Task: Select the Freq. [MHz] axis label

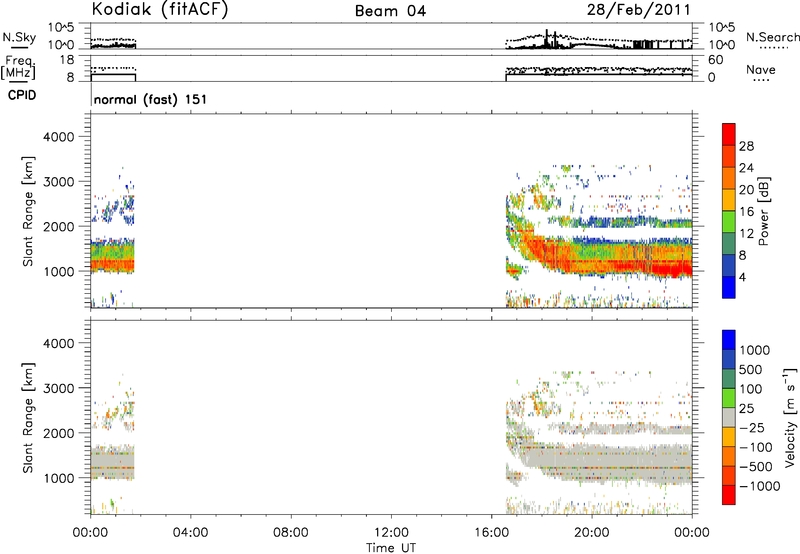Action: tap(19, 67)
